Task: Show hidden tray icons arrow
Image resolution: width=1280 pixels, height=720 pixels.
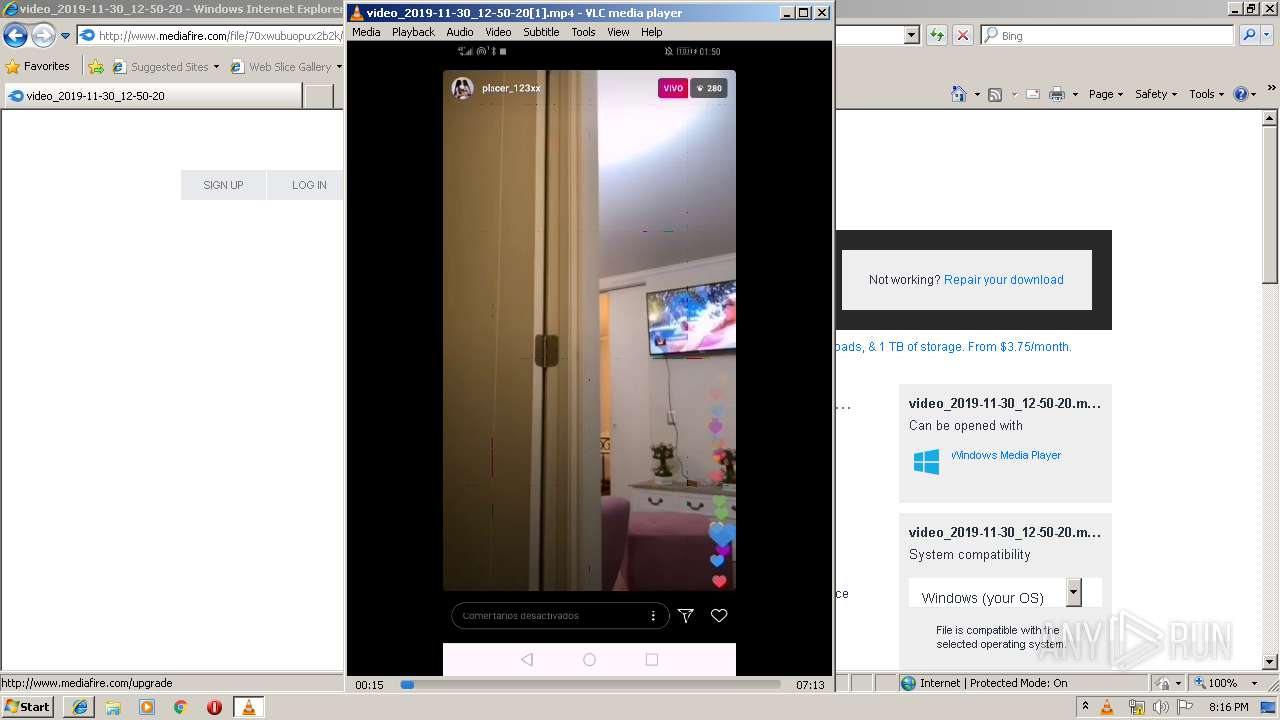Action: 1085,707
